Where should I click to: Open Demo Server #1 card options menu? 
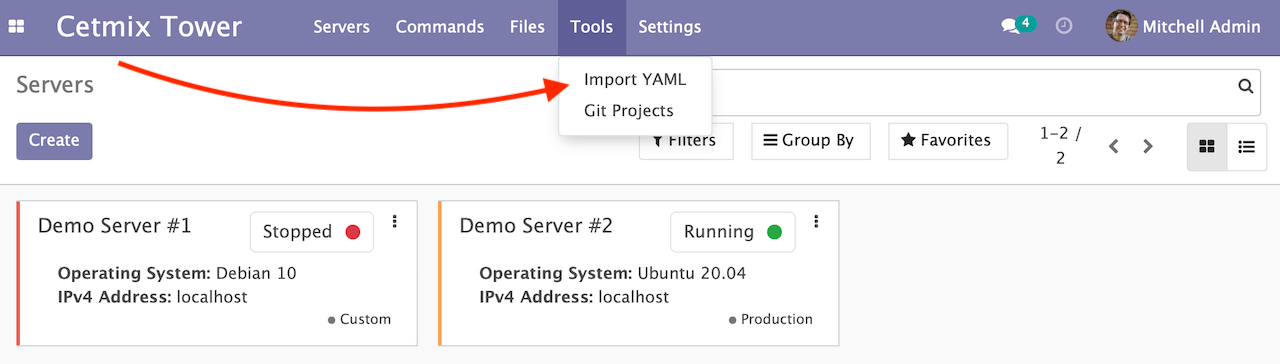click(395, 221)
